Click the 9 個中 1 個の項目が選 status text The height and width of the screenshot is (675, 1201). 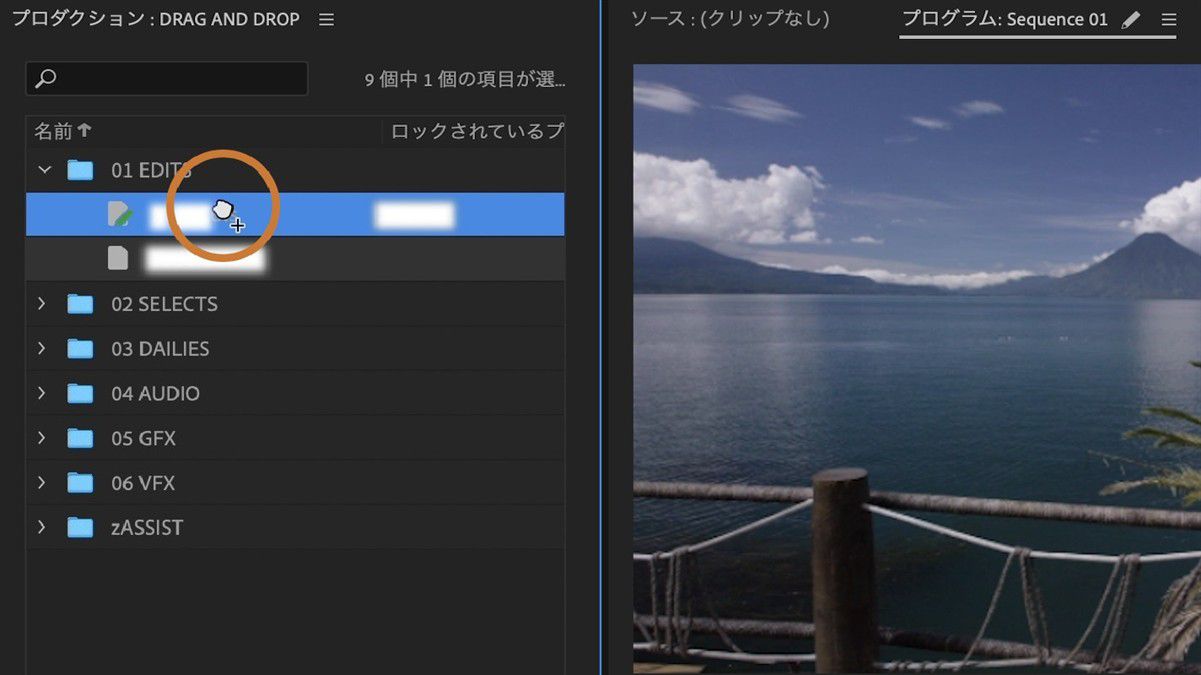(x=465, y=80)
